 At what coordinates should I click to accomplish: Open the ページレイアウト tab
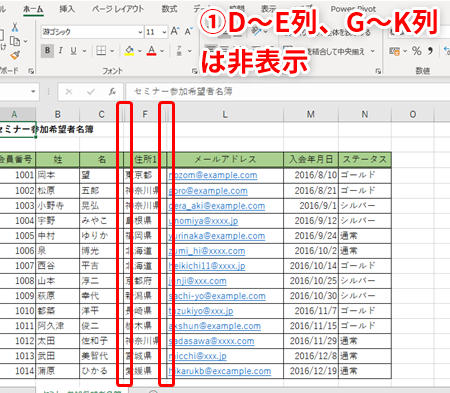[118, 9]
